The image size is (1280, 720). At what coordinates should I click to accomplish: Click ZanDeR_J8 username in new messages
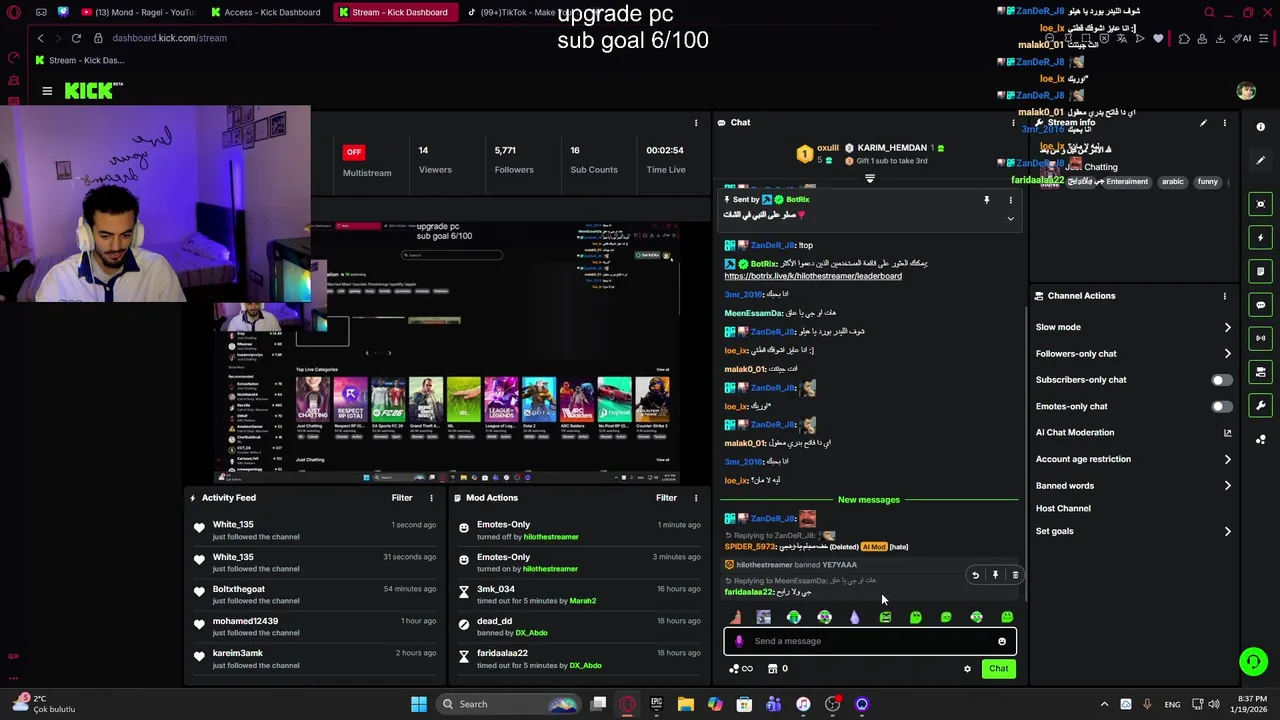click(772, 519)
